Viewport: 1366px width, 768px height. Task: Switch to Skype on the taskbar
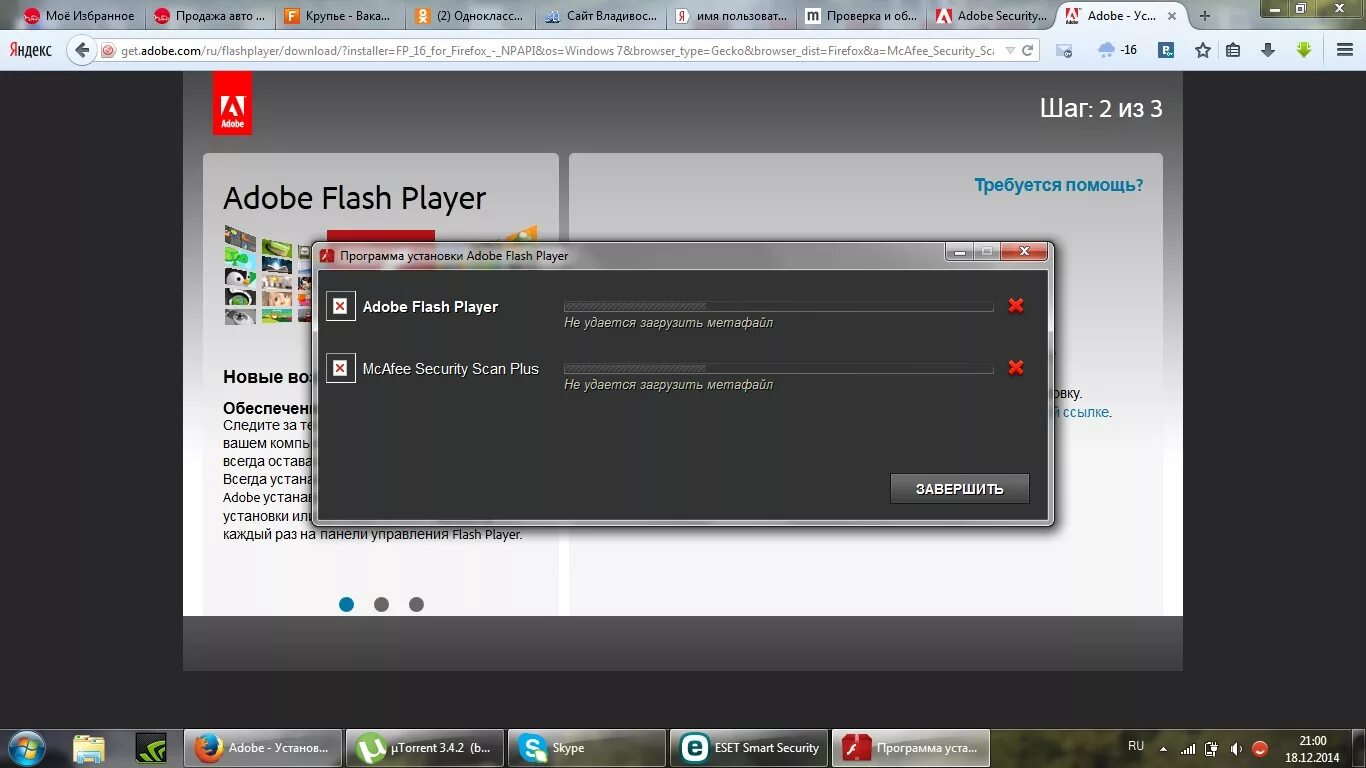point(587,748)
